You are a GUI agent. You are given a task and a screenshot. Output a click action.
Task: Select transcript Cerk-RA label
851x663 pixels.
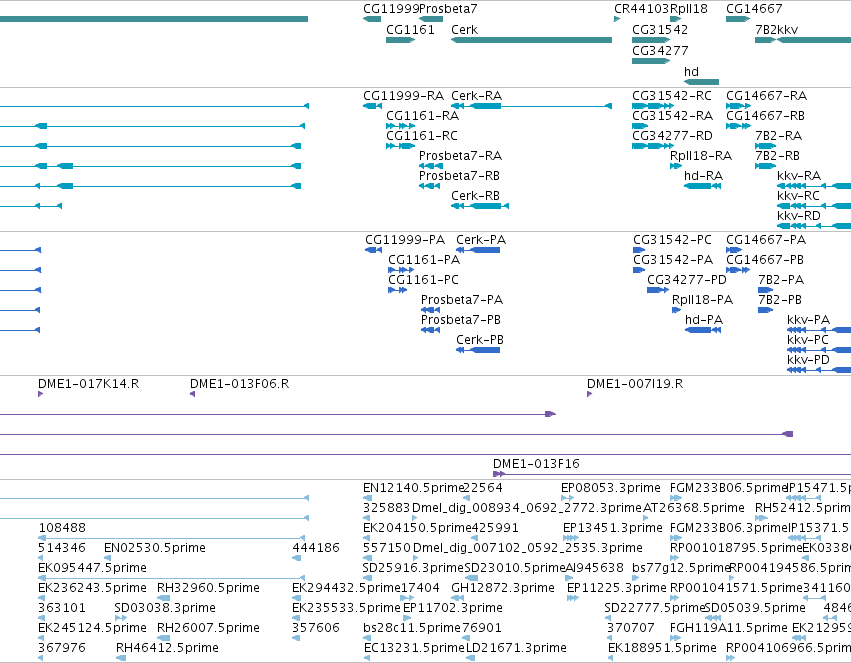click(477, 96)
